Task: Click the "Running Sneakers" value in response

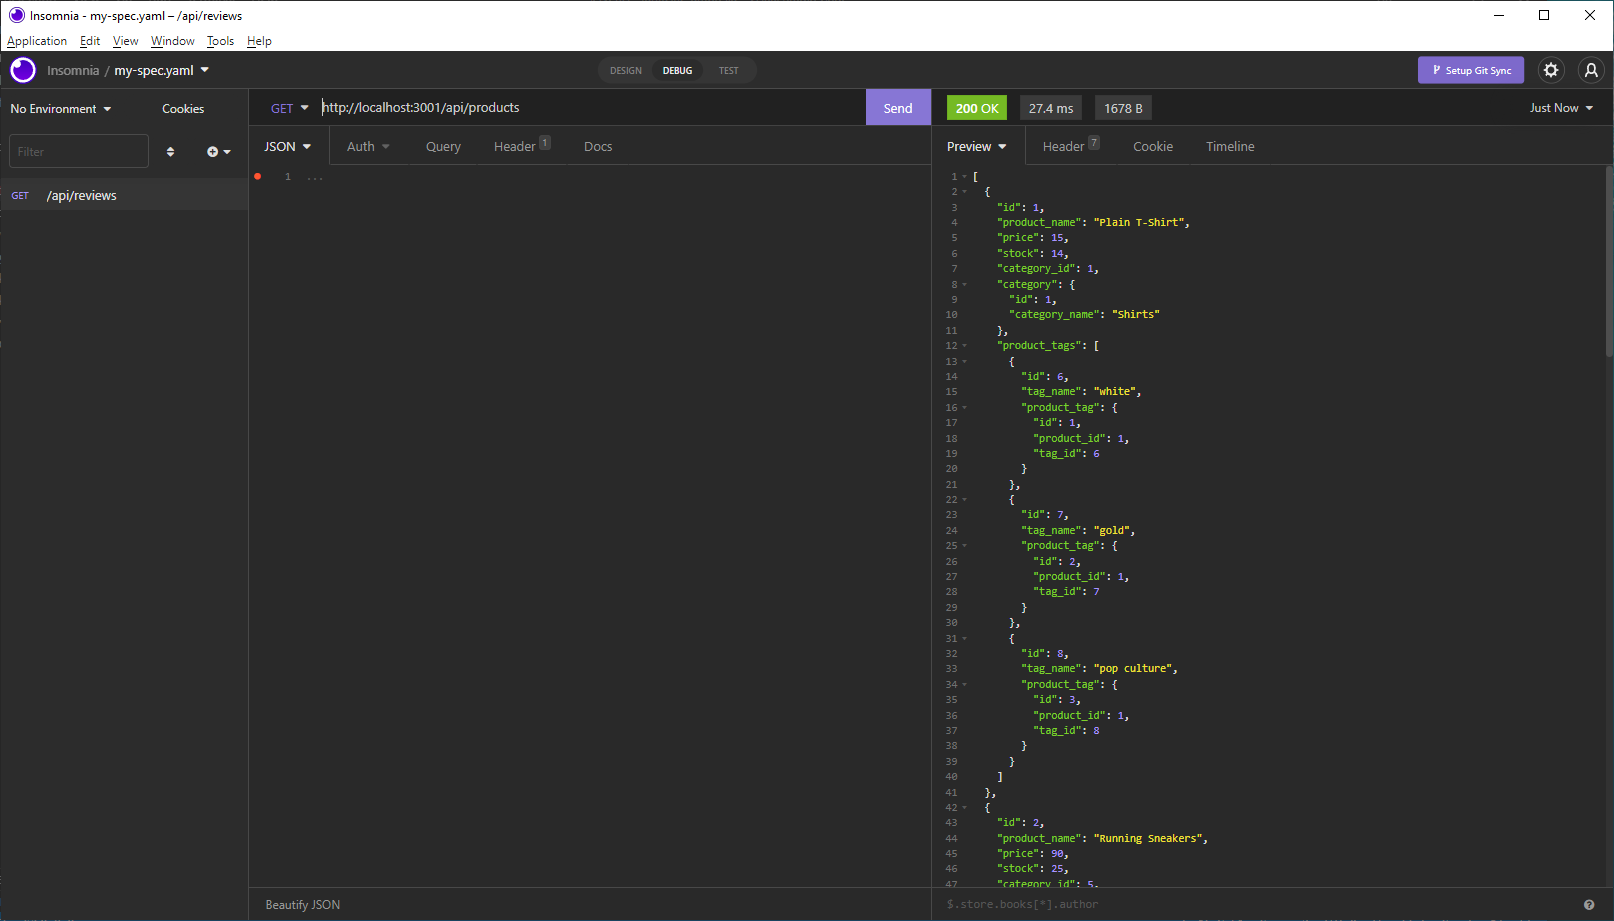Action: tap(1150, 839)
